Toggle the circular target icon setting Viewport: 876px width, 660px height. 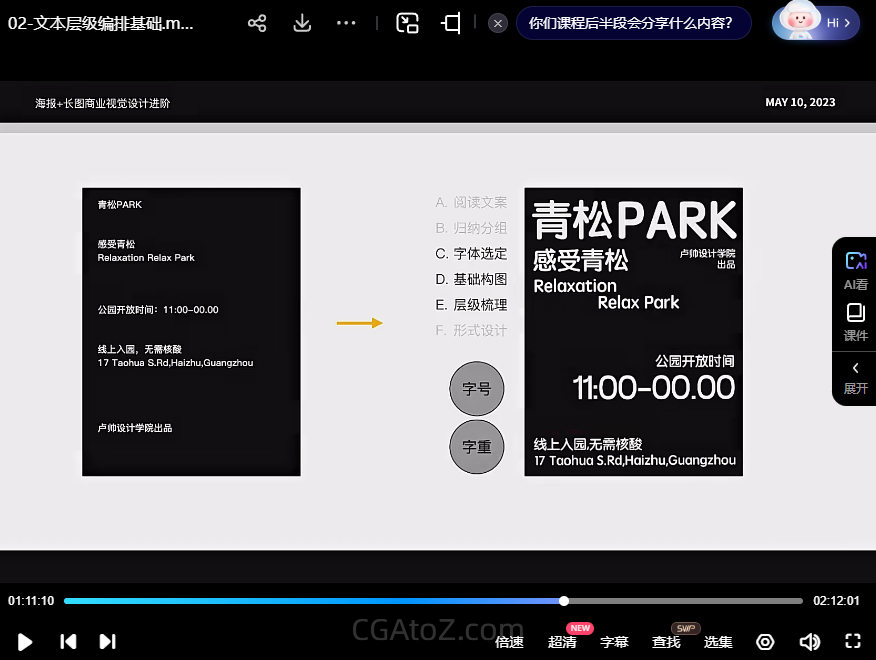765,642
